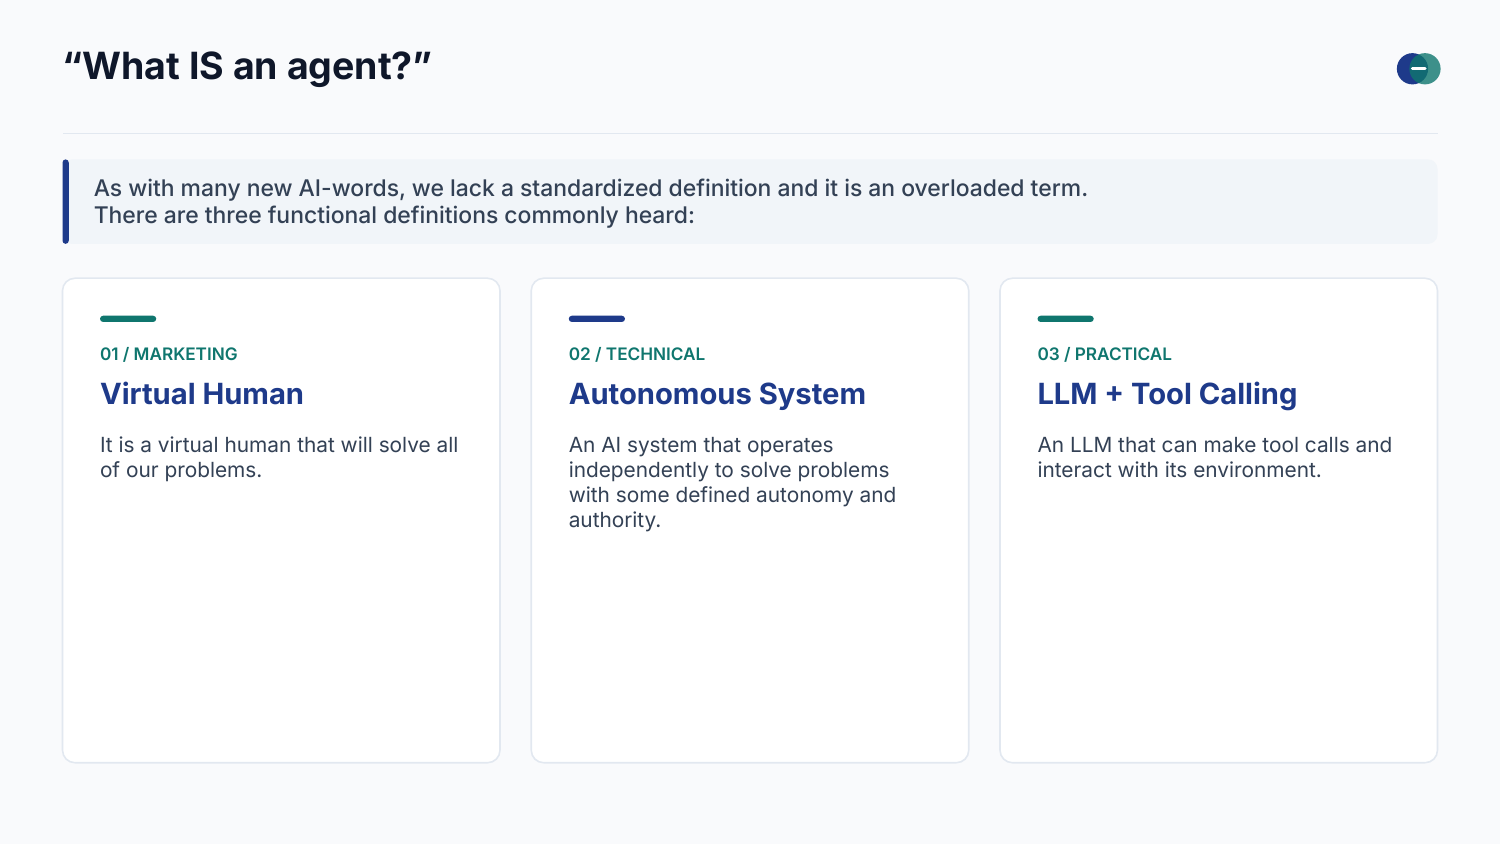Click the "Virtual Human" heading
The image size is (1500, 844).
point(202,394)
